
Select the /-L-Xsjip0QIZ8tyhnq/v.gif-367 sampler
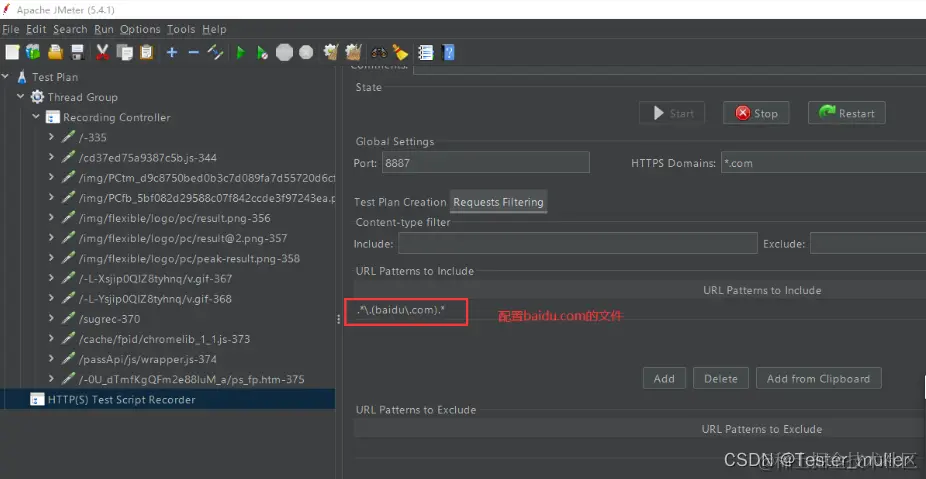(x=155, y=279)
